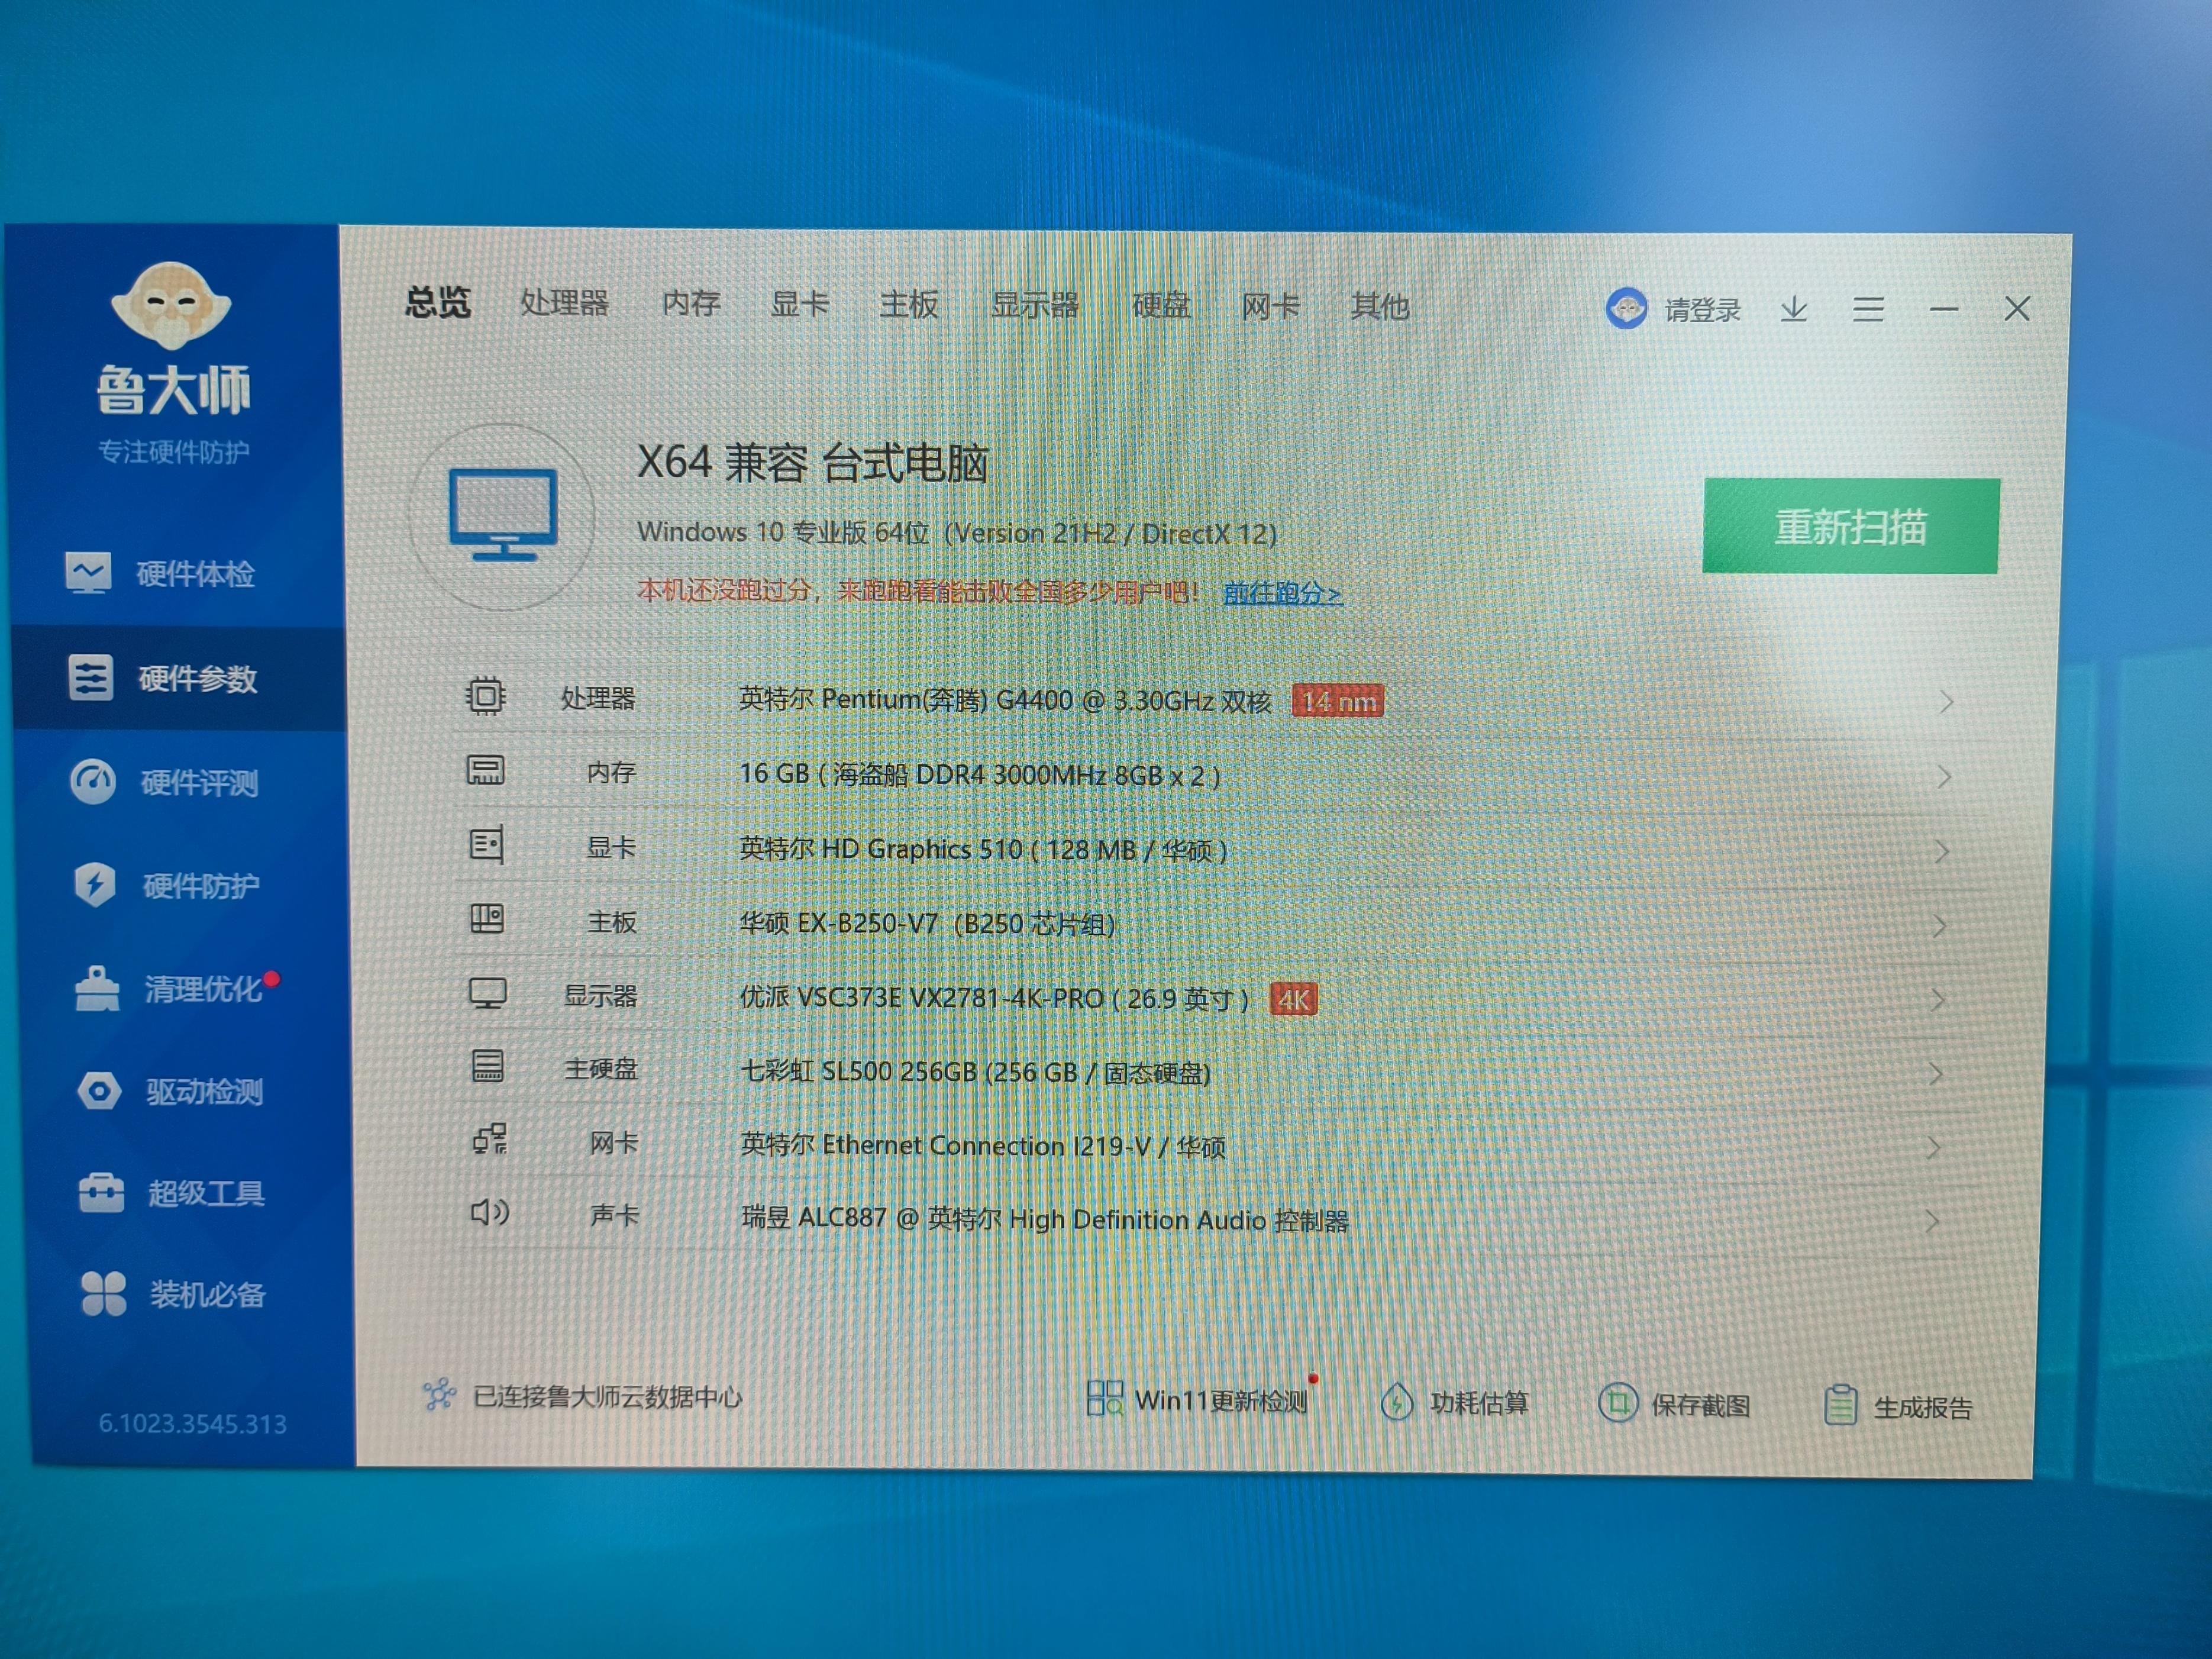Click the main hard disk row icon
The width and height of the screenshot is (2212, 1659).
488,1066
